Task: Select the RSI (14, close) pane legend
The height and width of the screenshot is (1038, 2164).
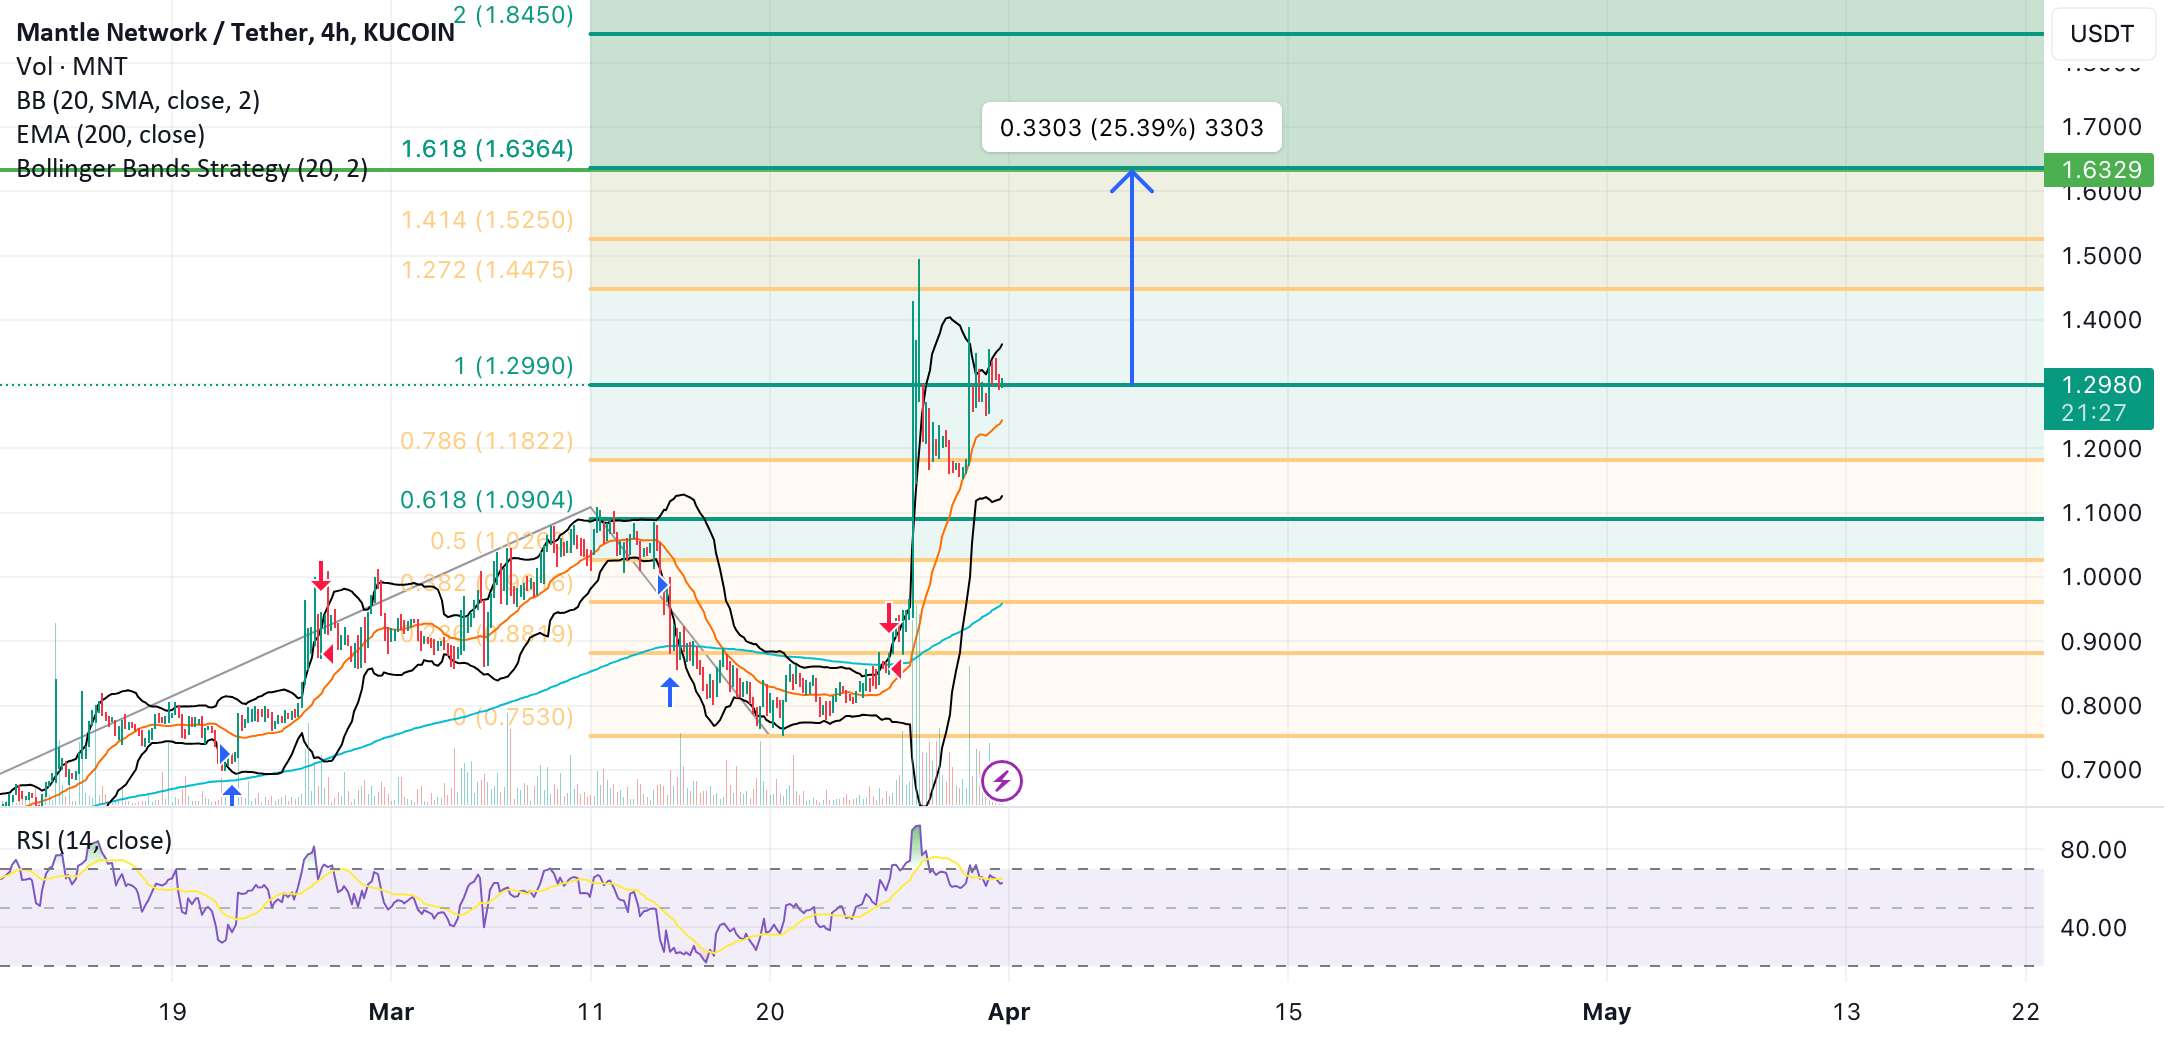Action: tap(94, 840)
